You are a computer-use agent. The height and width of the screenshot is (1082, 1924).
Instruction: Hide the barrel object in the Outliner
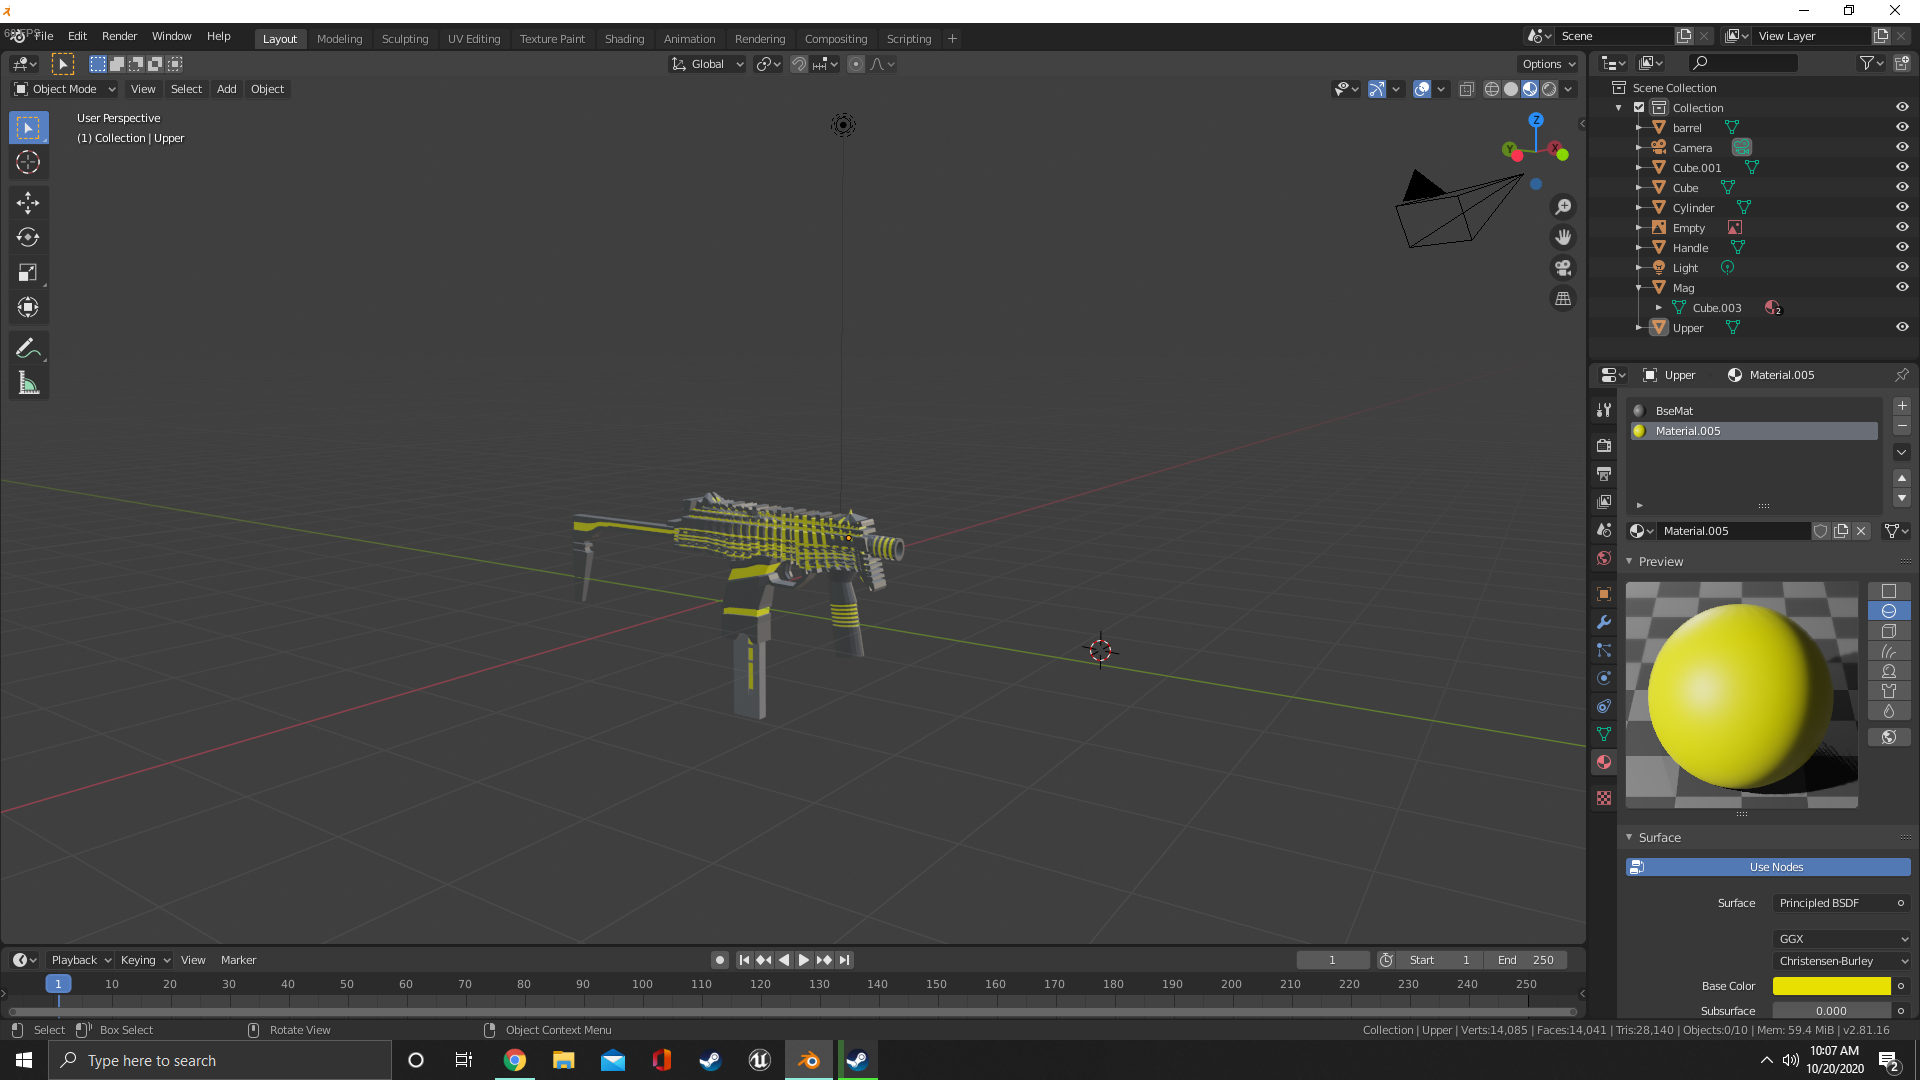tap(1902, 127)
